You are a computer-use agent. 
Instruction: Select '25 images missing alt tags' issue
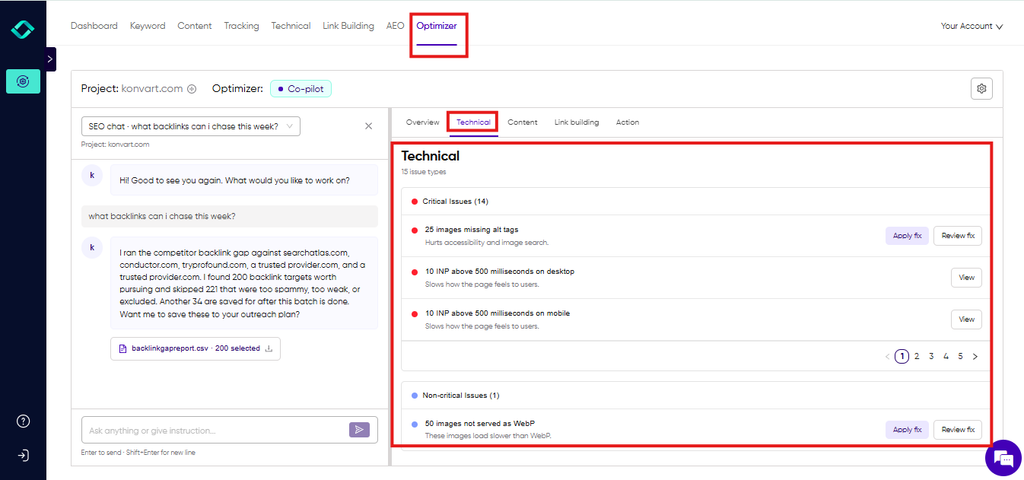click(472, 230)
